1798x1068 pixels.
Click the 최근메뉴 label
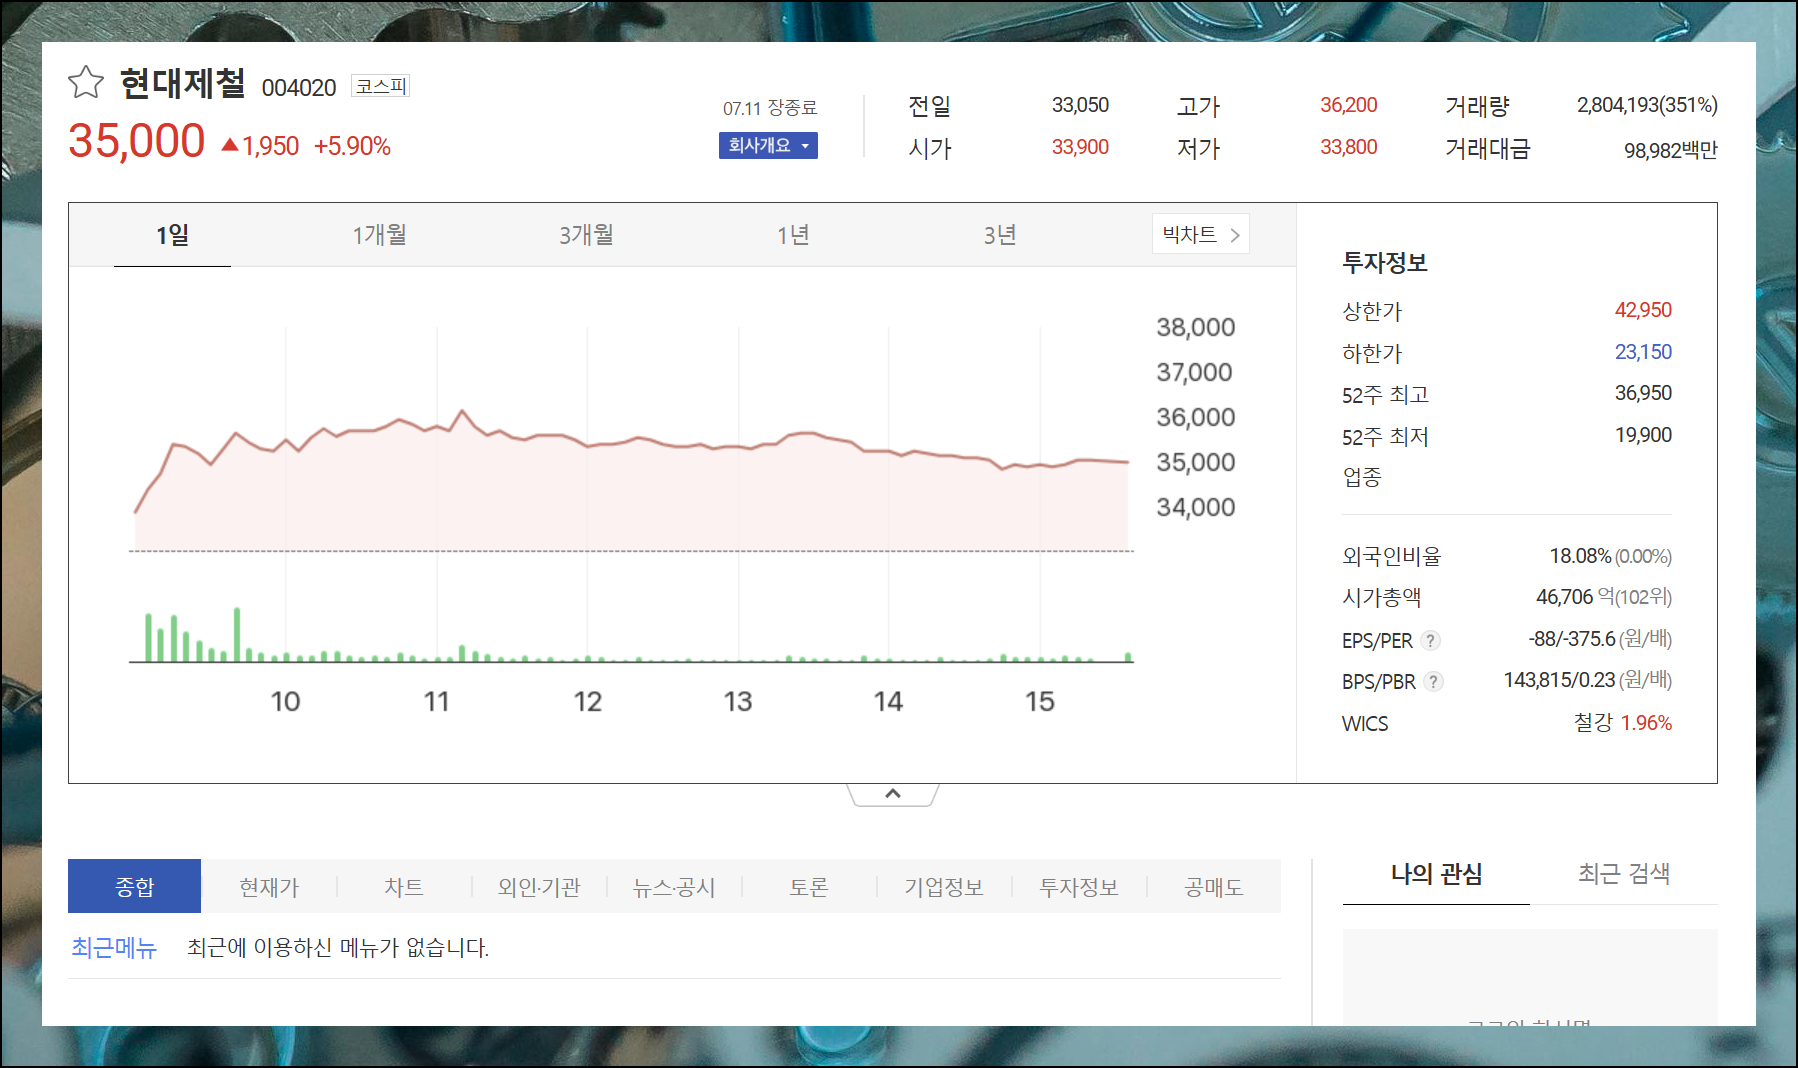coord(114,947)
